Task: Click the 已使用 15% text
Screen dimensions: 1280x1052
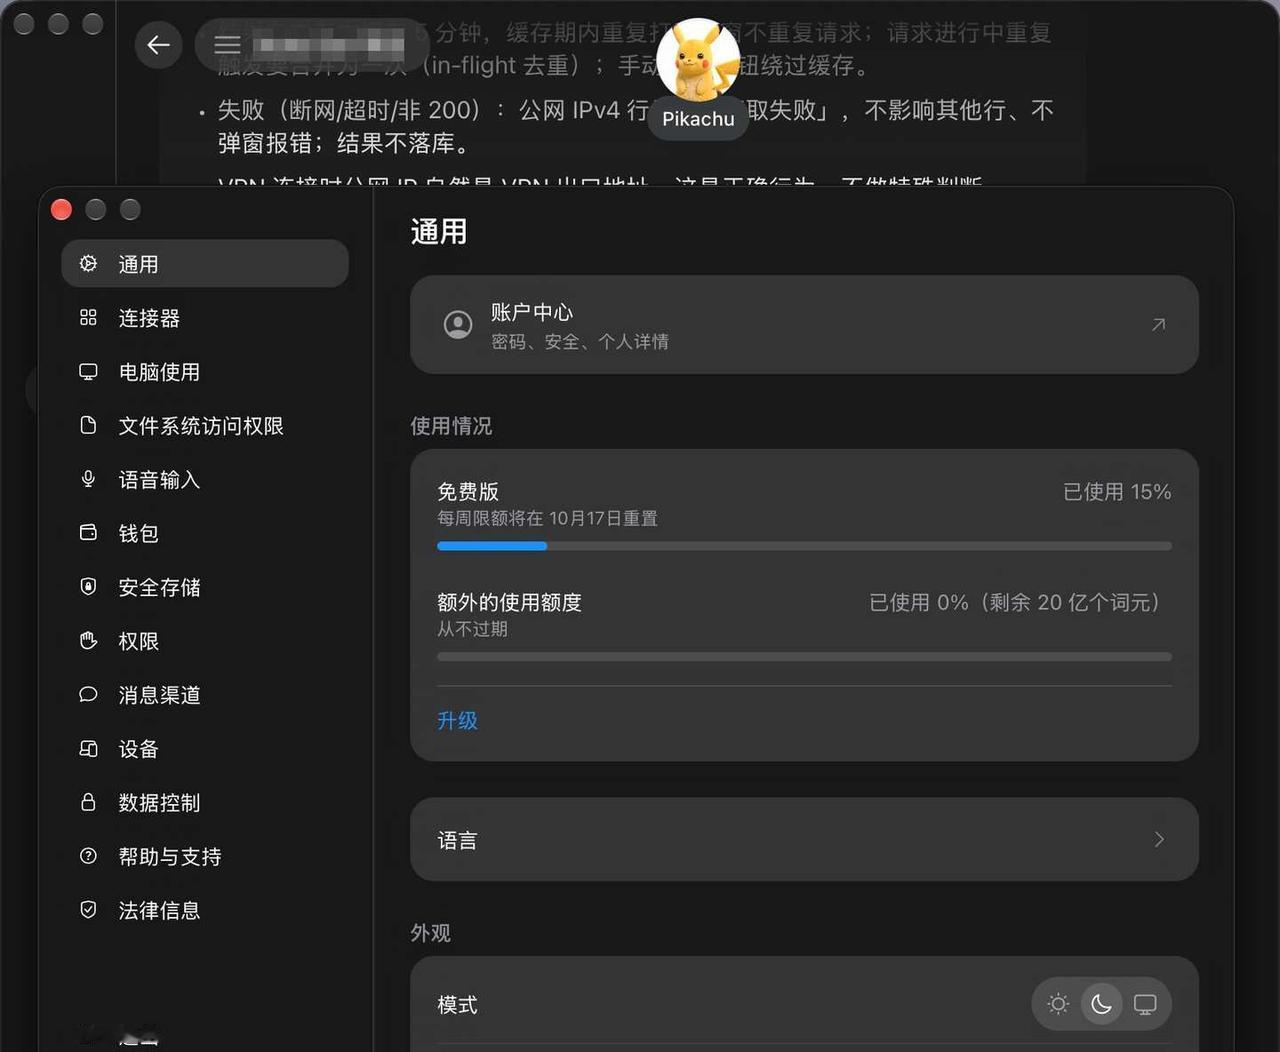Action: tap(1117, 491)
